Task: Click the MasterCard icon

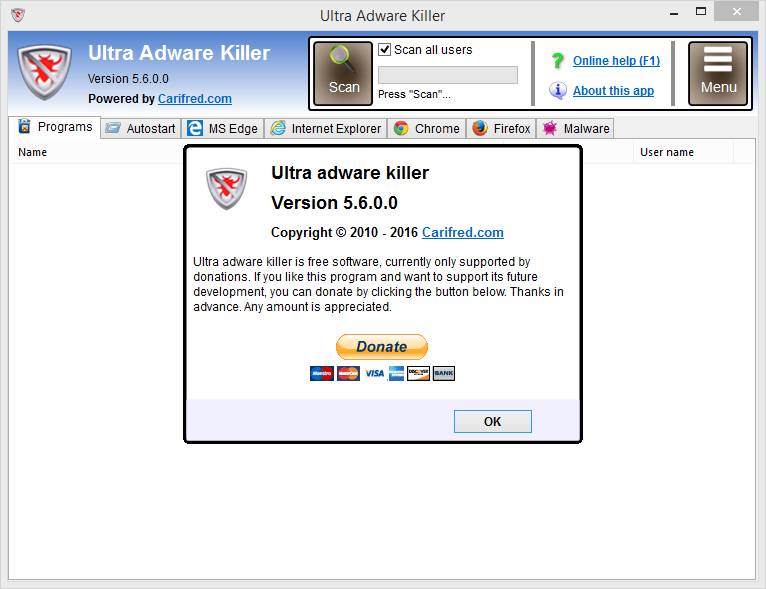Action: pyautogui.click(x=348, y=373)
